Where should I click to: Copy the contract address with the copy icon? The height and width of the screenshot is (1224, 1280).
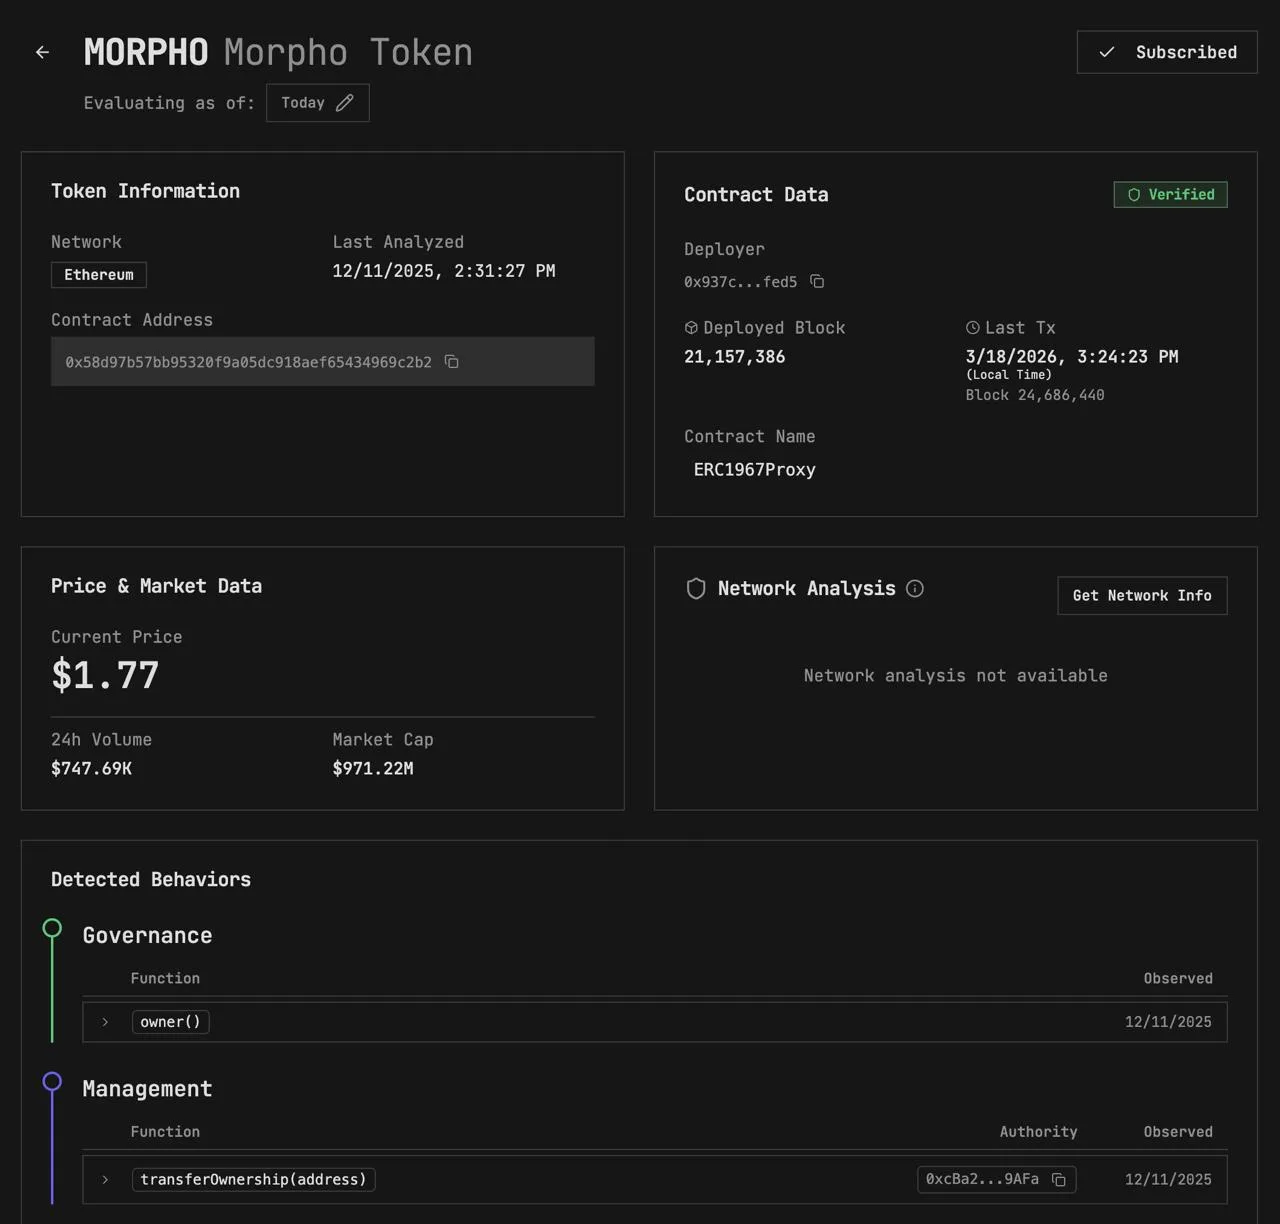(451, 362)
